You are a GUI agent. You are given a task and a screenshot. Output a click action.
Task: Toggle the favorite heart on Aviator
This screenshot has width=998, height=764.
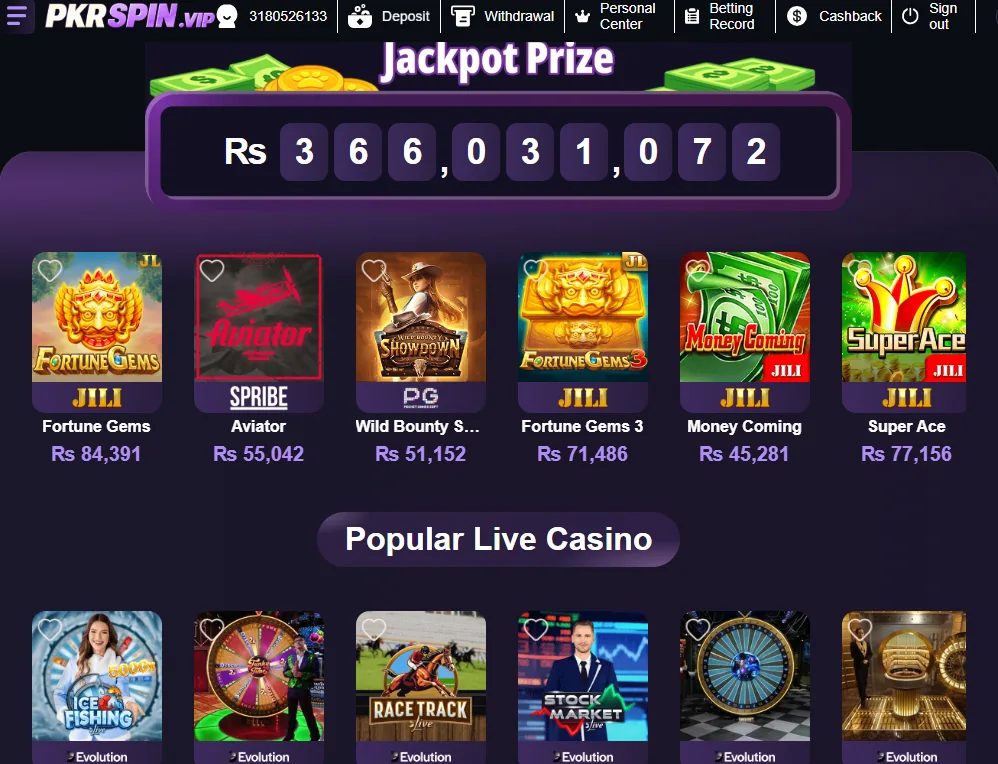pos(212,270)
